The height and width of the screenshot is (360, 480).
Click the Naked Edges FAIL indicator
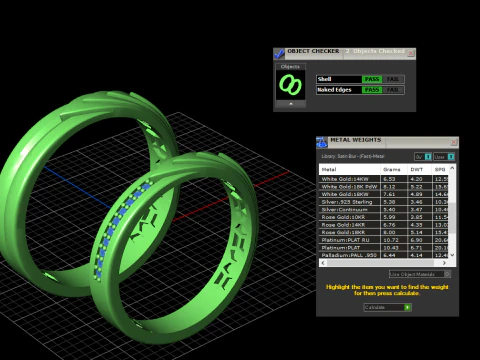coord(393,90)
